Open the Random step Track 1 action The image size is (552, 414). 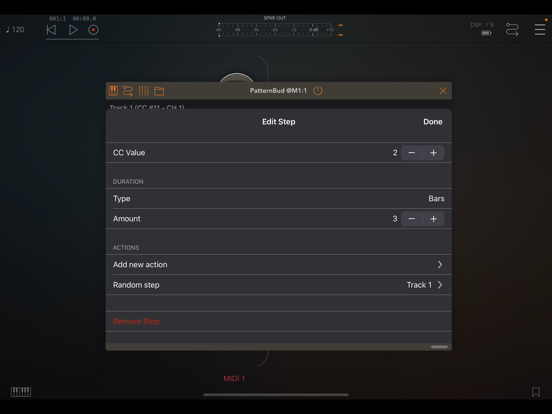279,285
